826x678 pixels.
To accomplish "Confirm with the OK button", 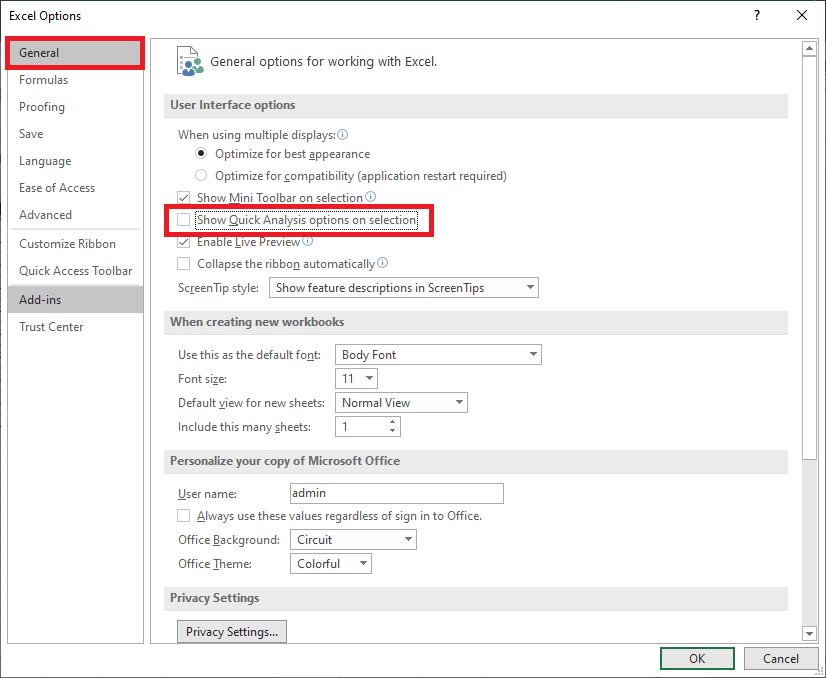I will click(x=697, y=659).
